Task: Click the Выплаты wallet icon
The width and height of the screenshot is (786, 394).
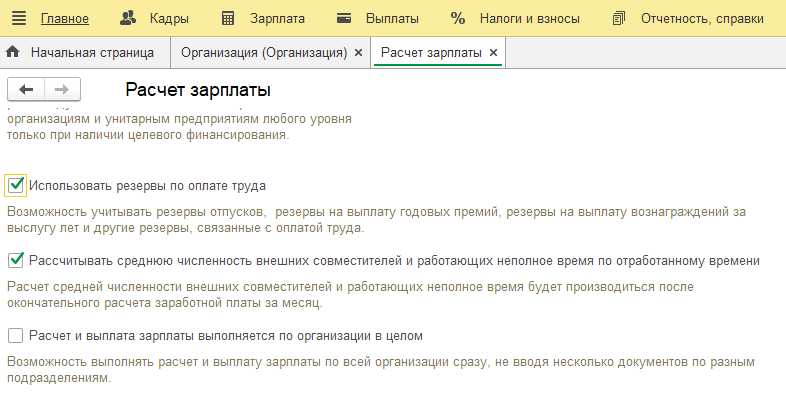Action: tap(344, 19)
